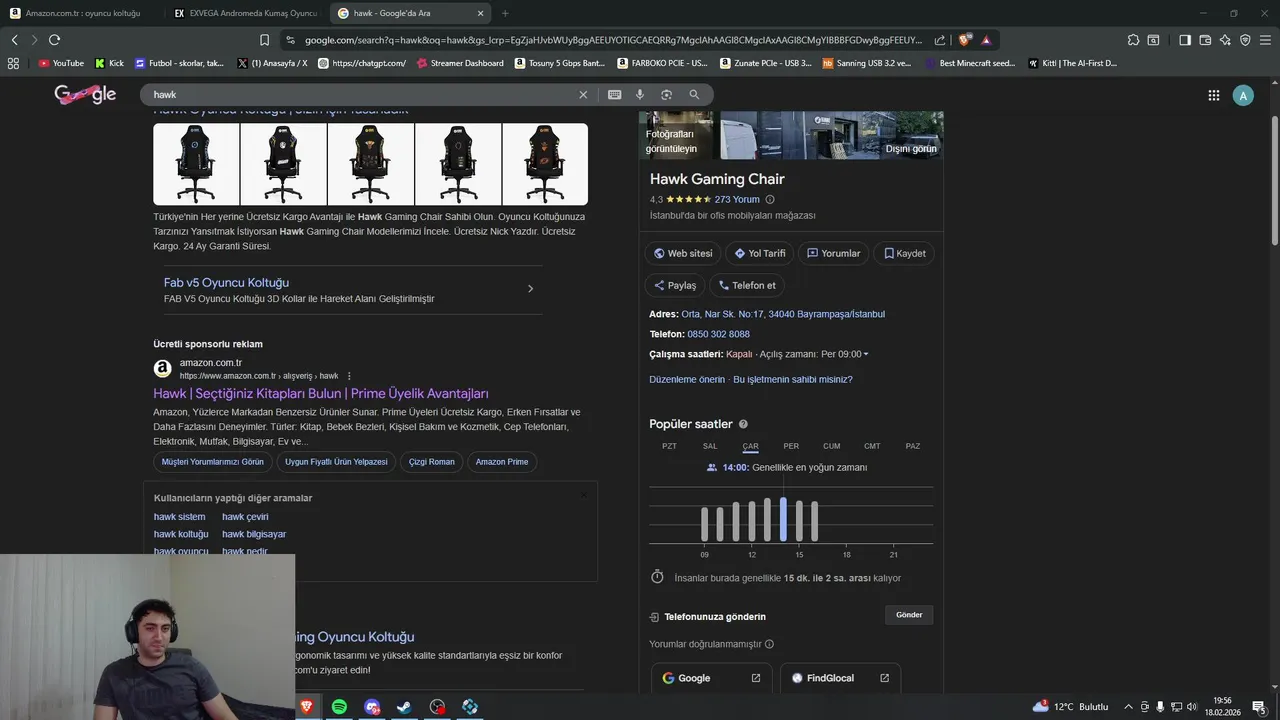Save the place with Kaydet button
This screenshot has height=720, width=1280.
point(904,253)
